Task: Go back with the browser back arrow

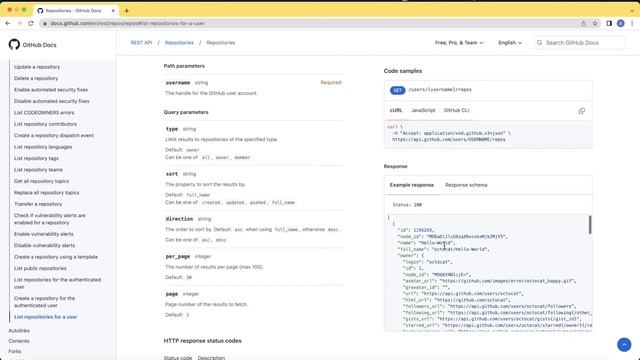Action: (x=8, y=23)
